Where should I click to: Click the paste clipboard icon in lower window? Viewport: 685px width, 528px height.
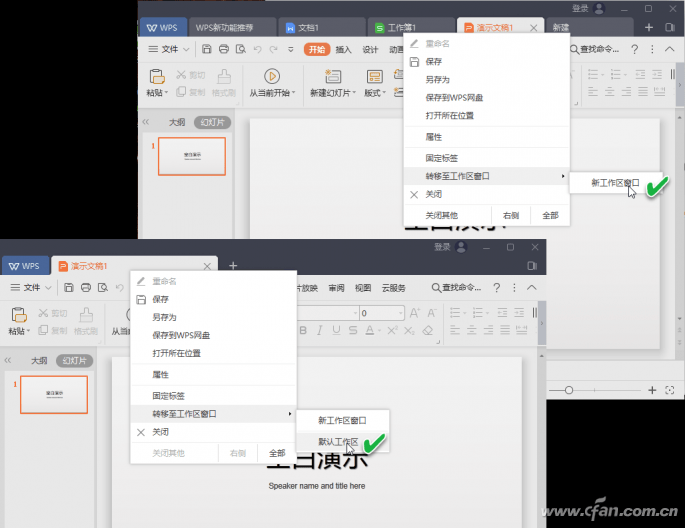[x=18, y=313]
